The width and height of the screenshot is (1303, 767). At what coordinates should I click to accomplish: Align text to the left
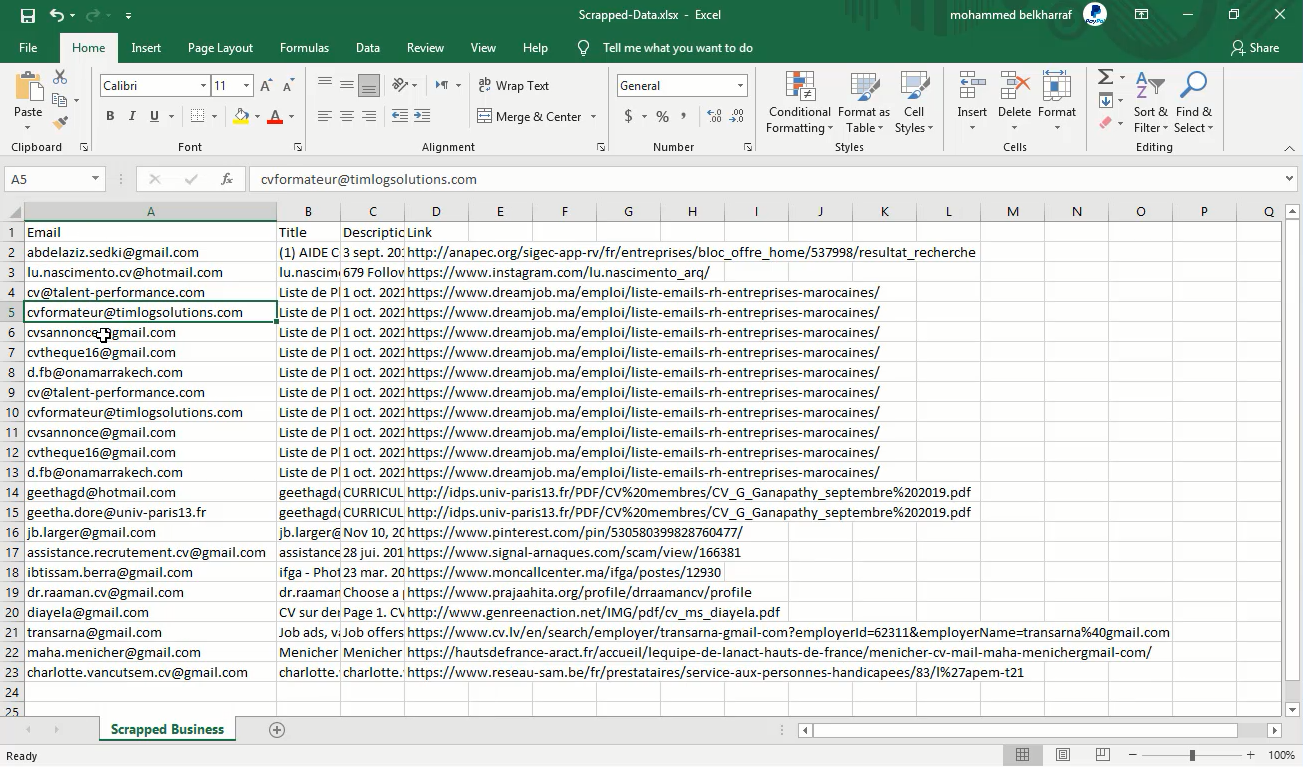[x=325, y=117]
